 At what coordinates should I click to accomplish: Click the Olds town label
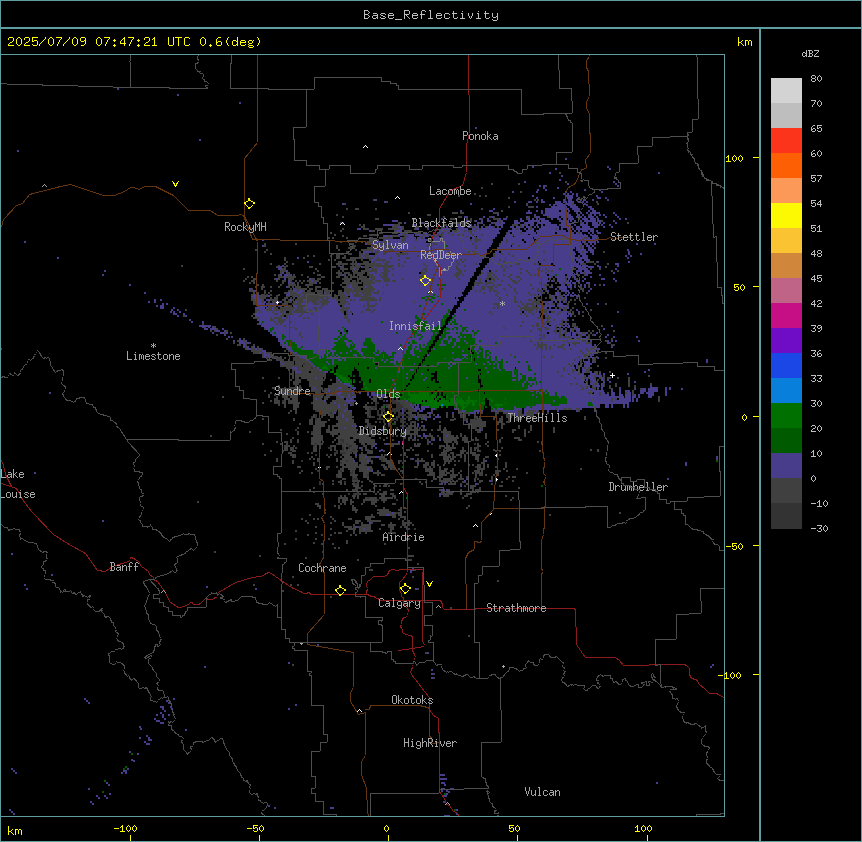click(388, 394)
